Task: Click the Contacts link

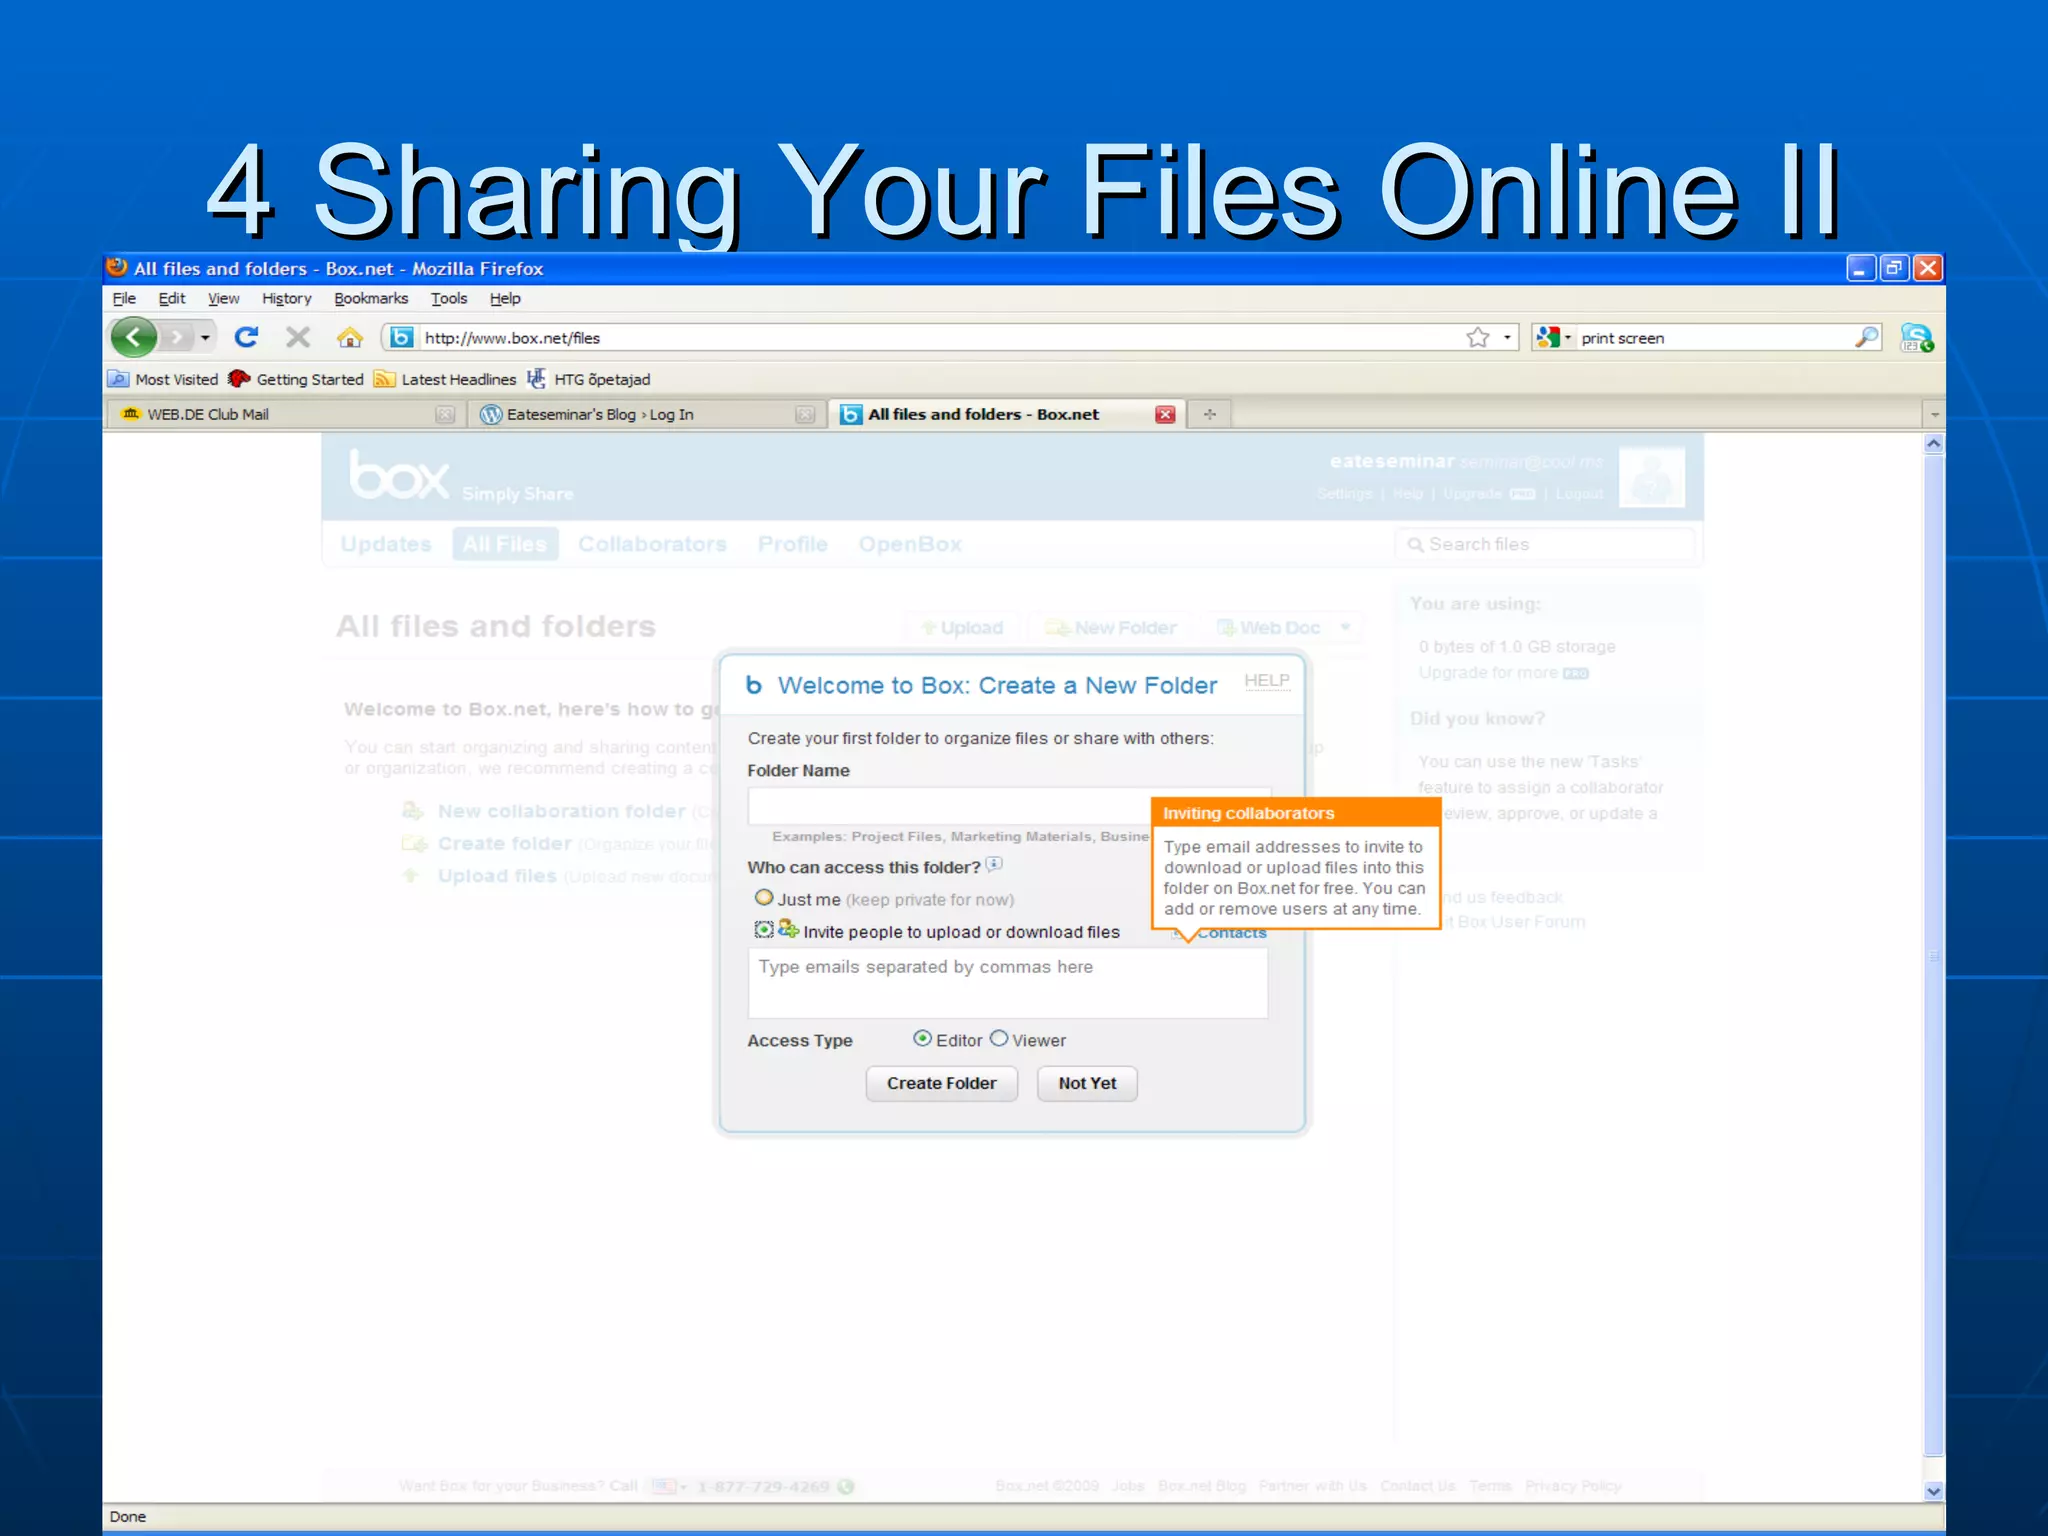Action: [x=1232, y=934]
